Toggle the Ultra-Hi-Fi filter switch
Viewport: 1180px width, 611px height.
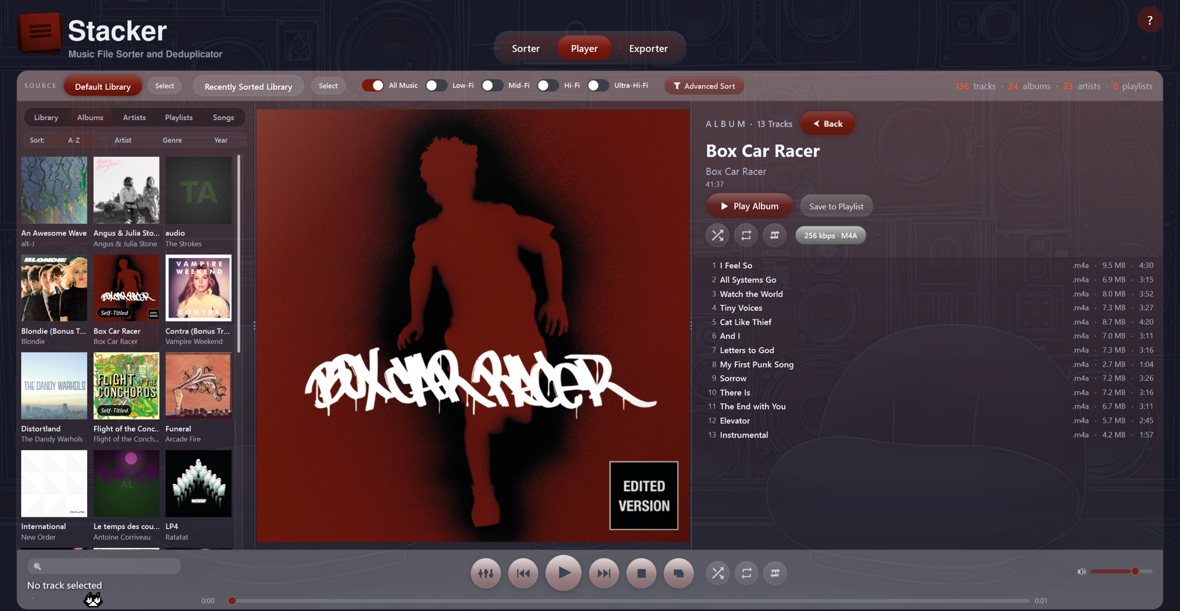598,86
